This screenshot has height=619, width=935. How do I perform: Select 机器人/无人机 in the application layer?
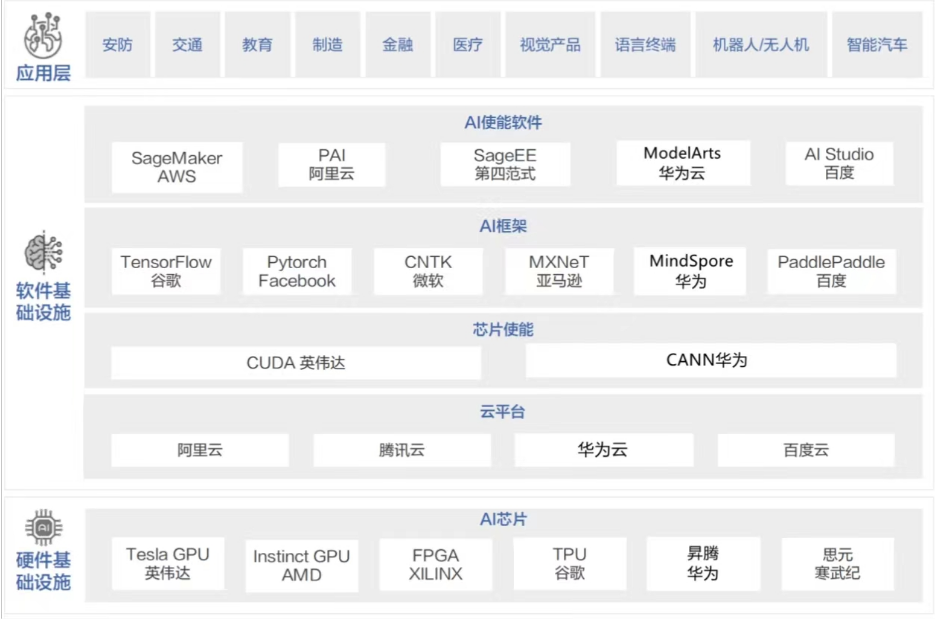pos(762,43)
